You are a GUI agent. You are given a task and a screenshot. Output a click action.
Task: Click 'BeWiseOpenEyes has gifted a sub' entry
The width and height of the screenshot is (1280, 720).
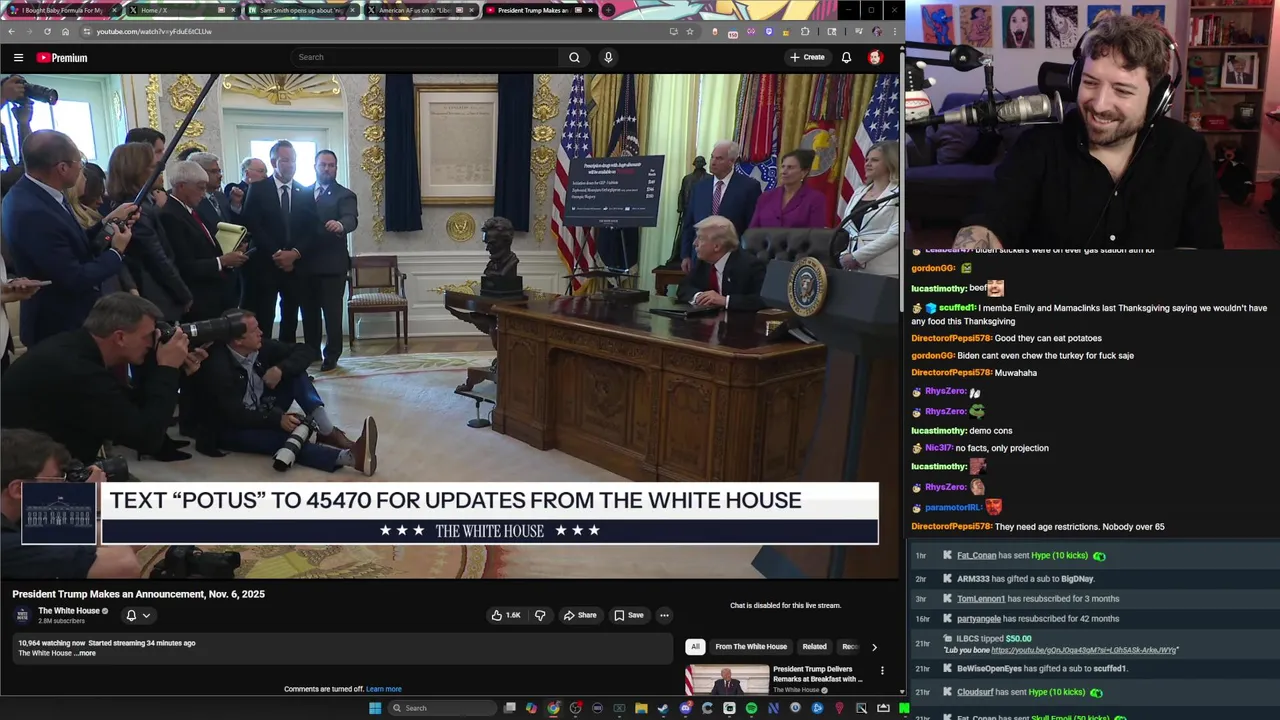point(1042,668)
